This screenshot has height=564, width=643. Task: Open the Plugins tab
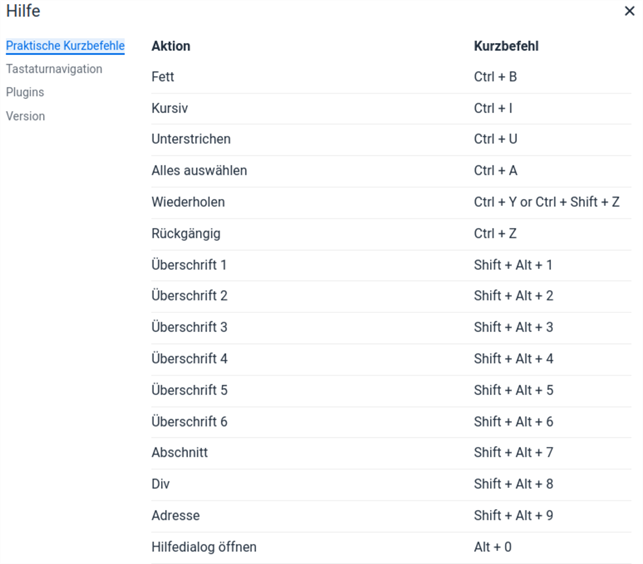click(x=25, y=92)
